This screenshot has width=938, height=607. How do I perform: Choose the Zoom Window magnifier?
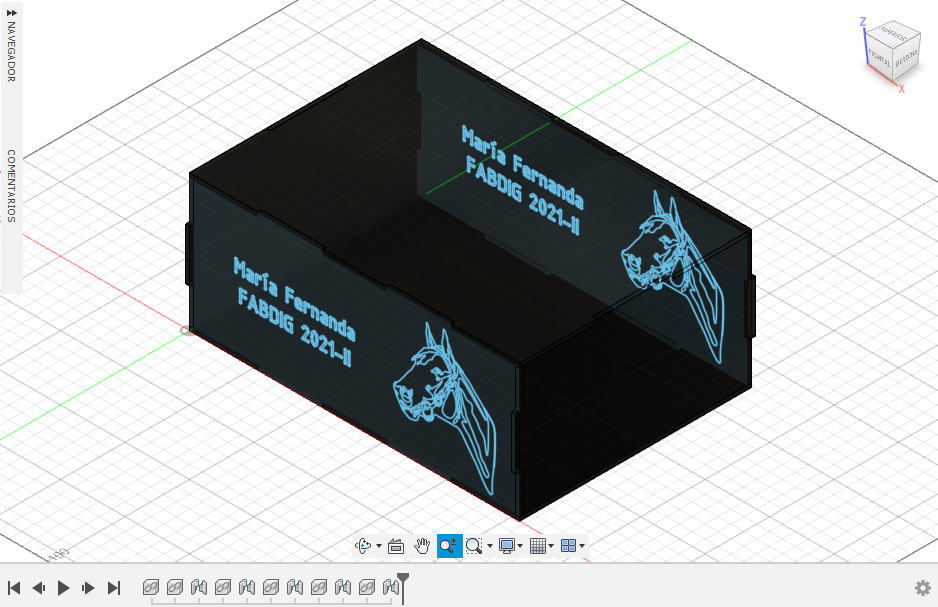coord(474,545)
